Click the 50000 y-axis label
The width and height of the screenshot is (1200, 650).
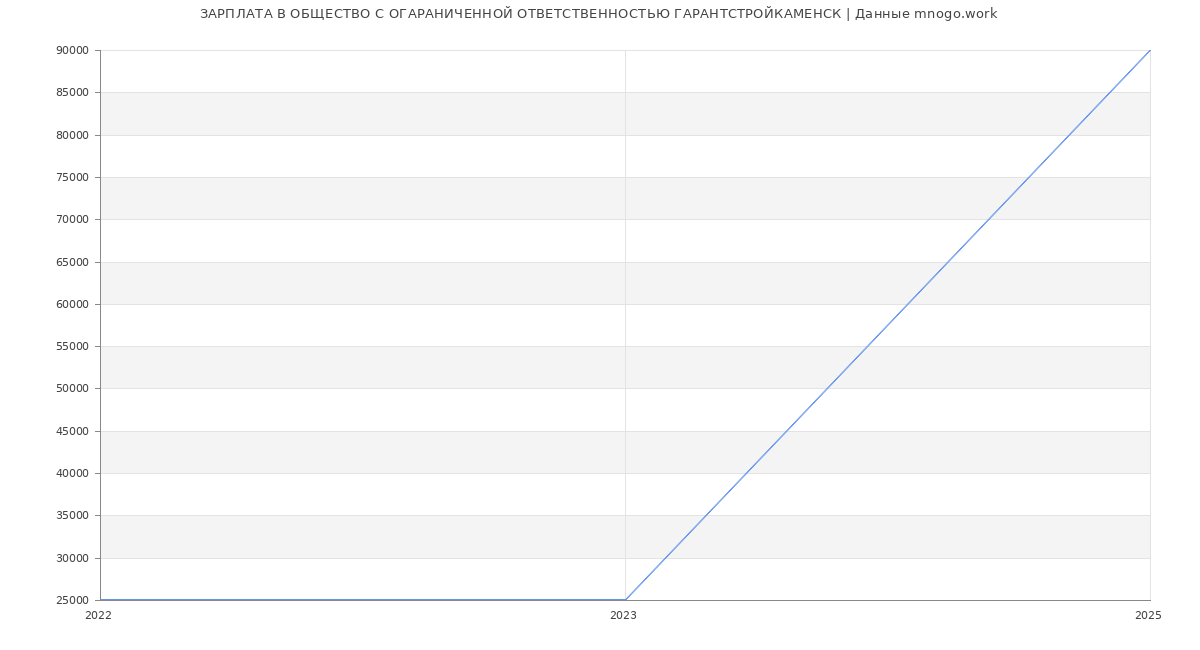click(x=72, y=389)
